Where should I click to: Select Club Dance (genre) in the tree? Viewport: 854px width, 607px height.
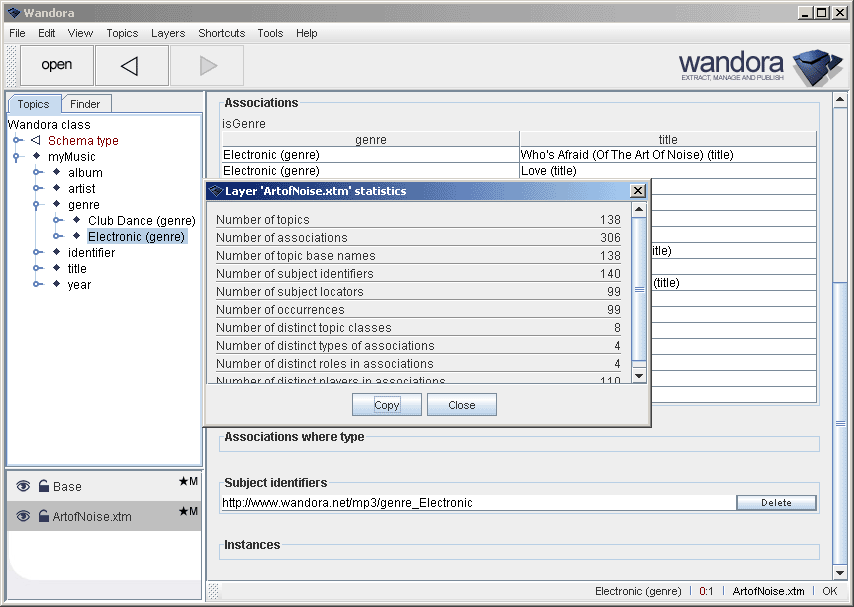click(x=141, y=221)
